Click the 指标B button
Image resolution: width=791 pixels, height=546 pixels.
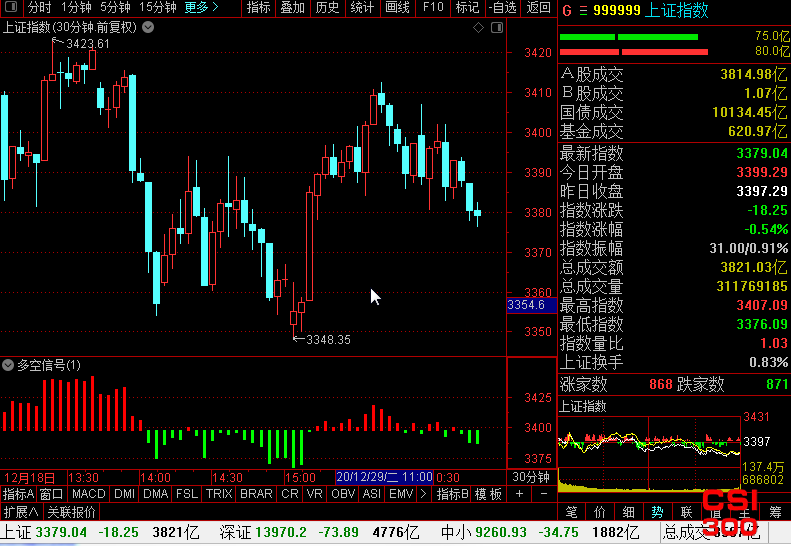453,494
